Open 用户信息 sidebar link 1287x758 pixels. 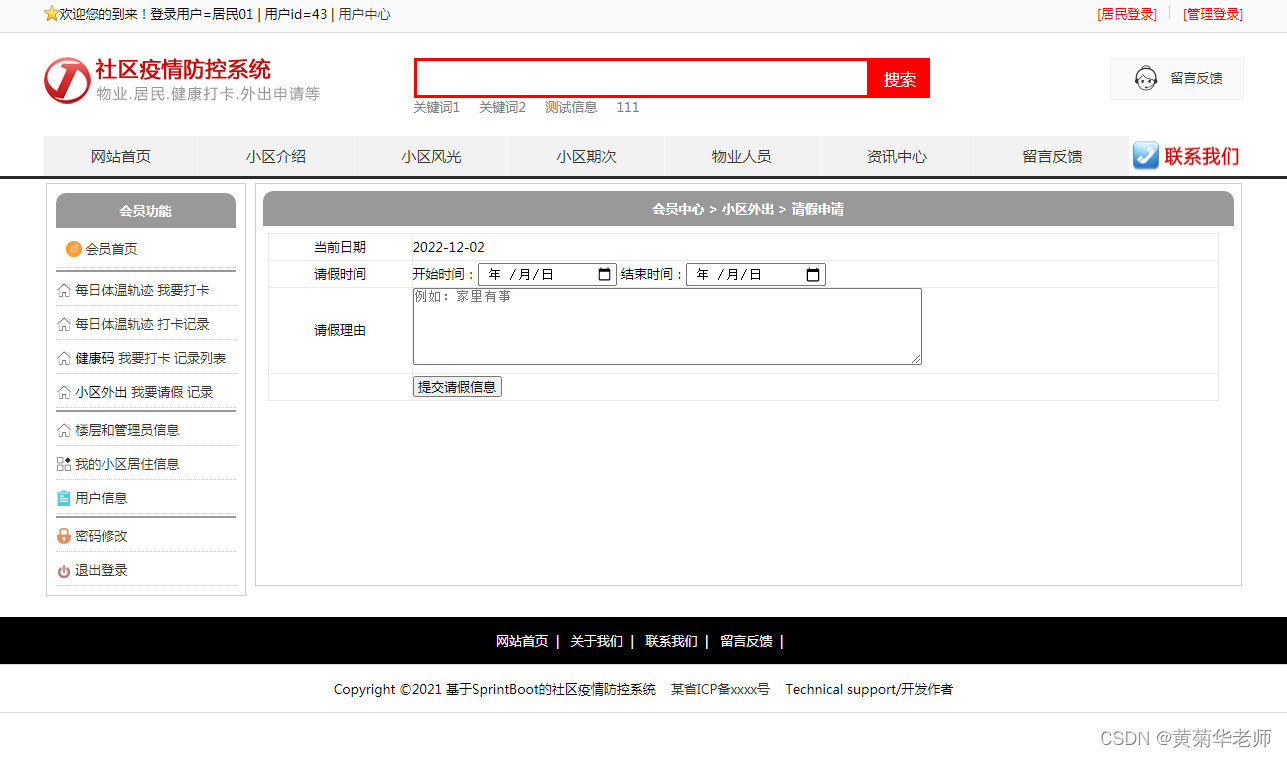pyautogui.click(x=101, y=498)
